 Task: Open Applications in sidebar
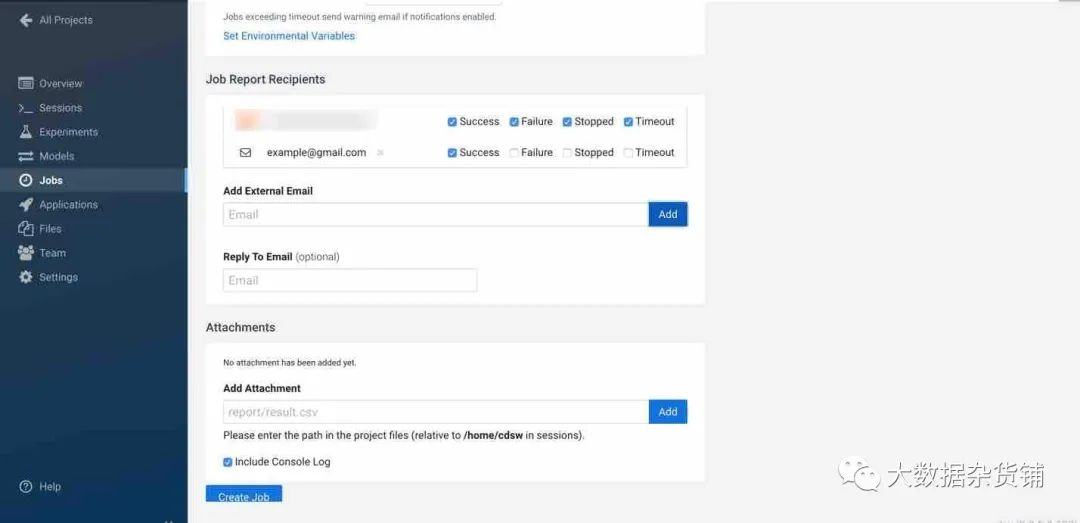(x=68, y=205)
